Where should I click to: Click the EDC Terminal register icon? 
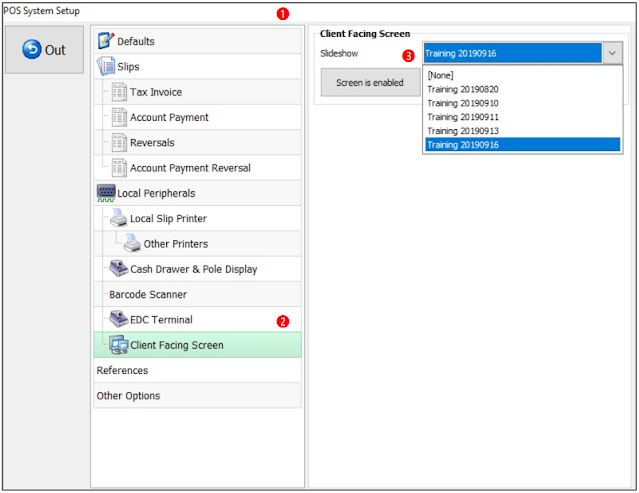tap(119, 319)
